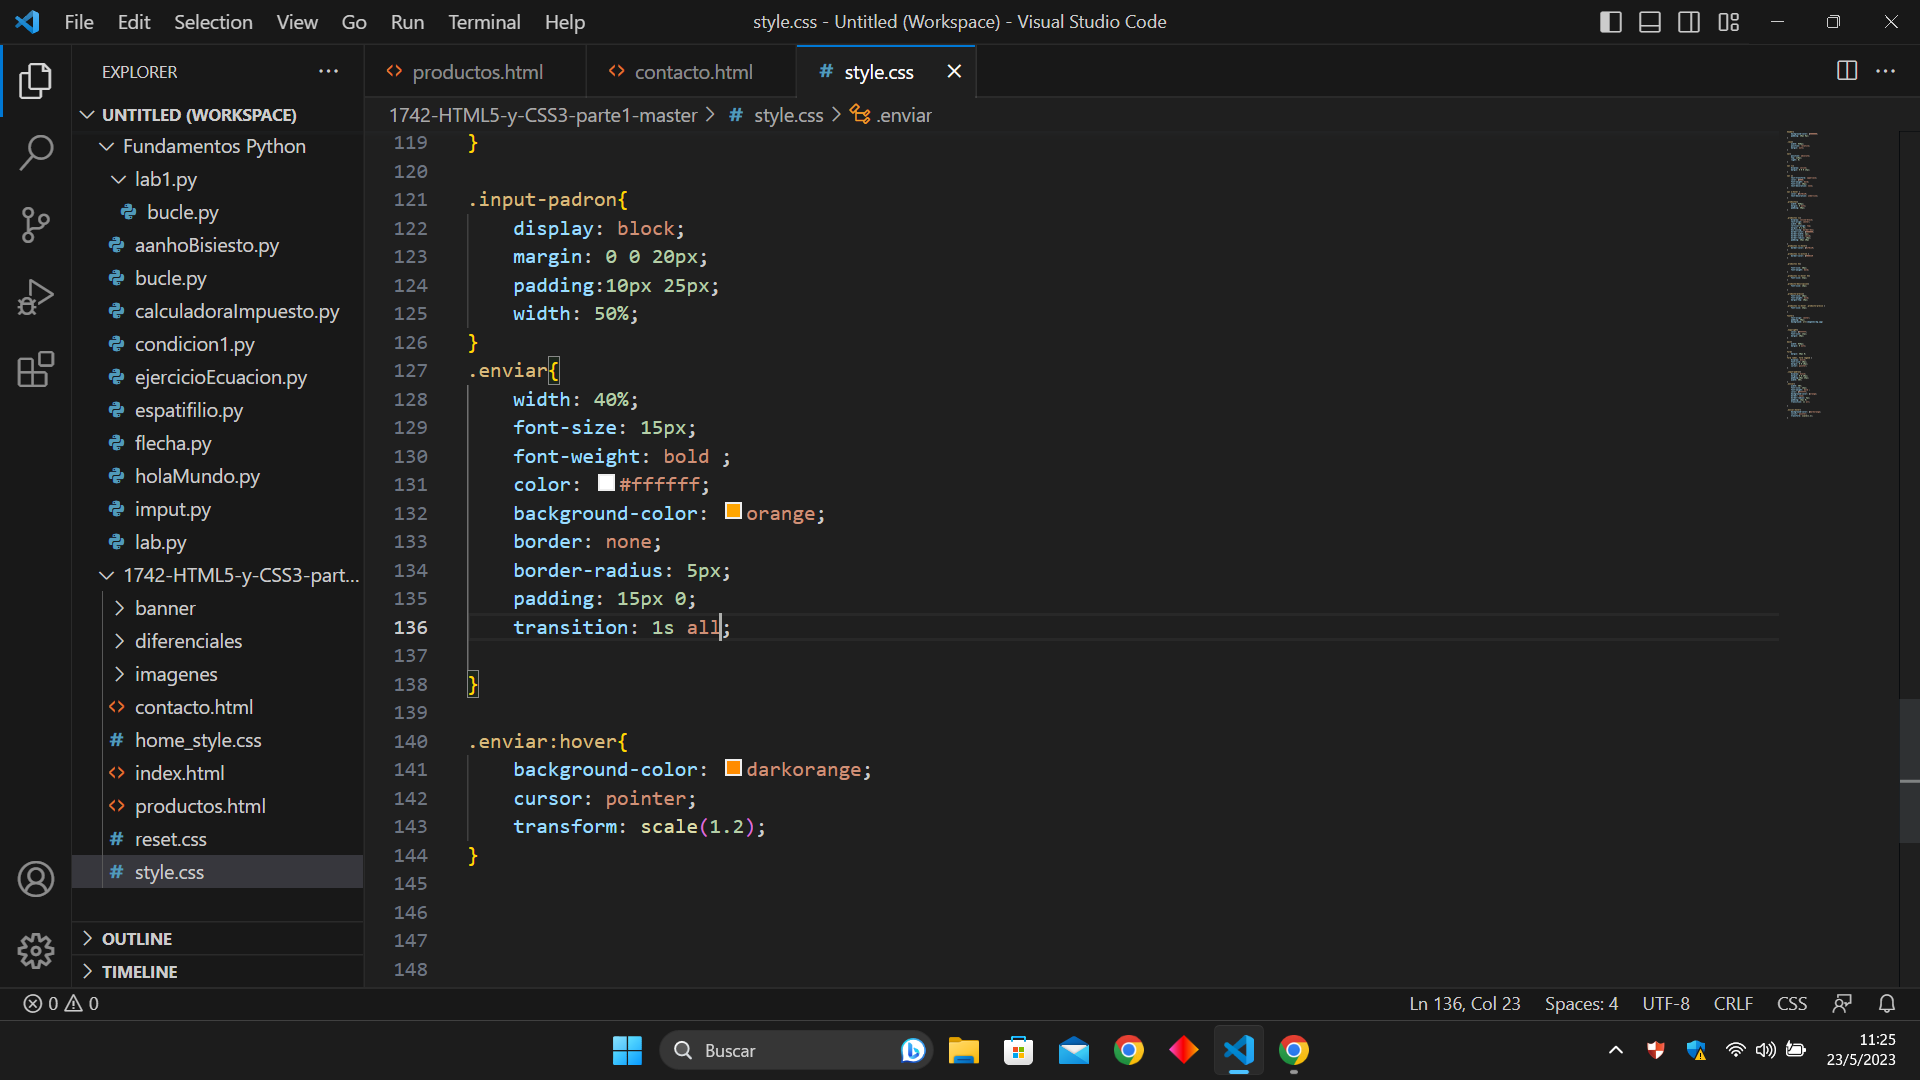Click the VS Code logo application menu icon
This screenshot has width=1920, height=1080.
27,21
